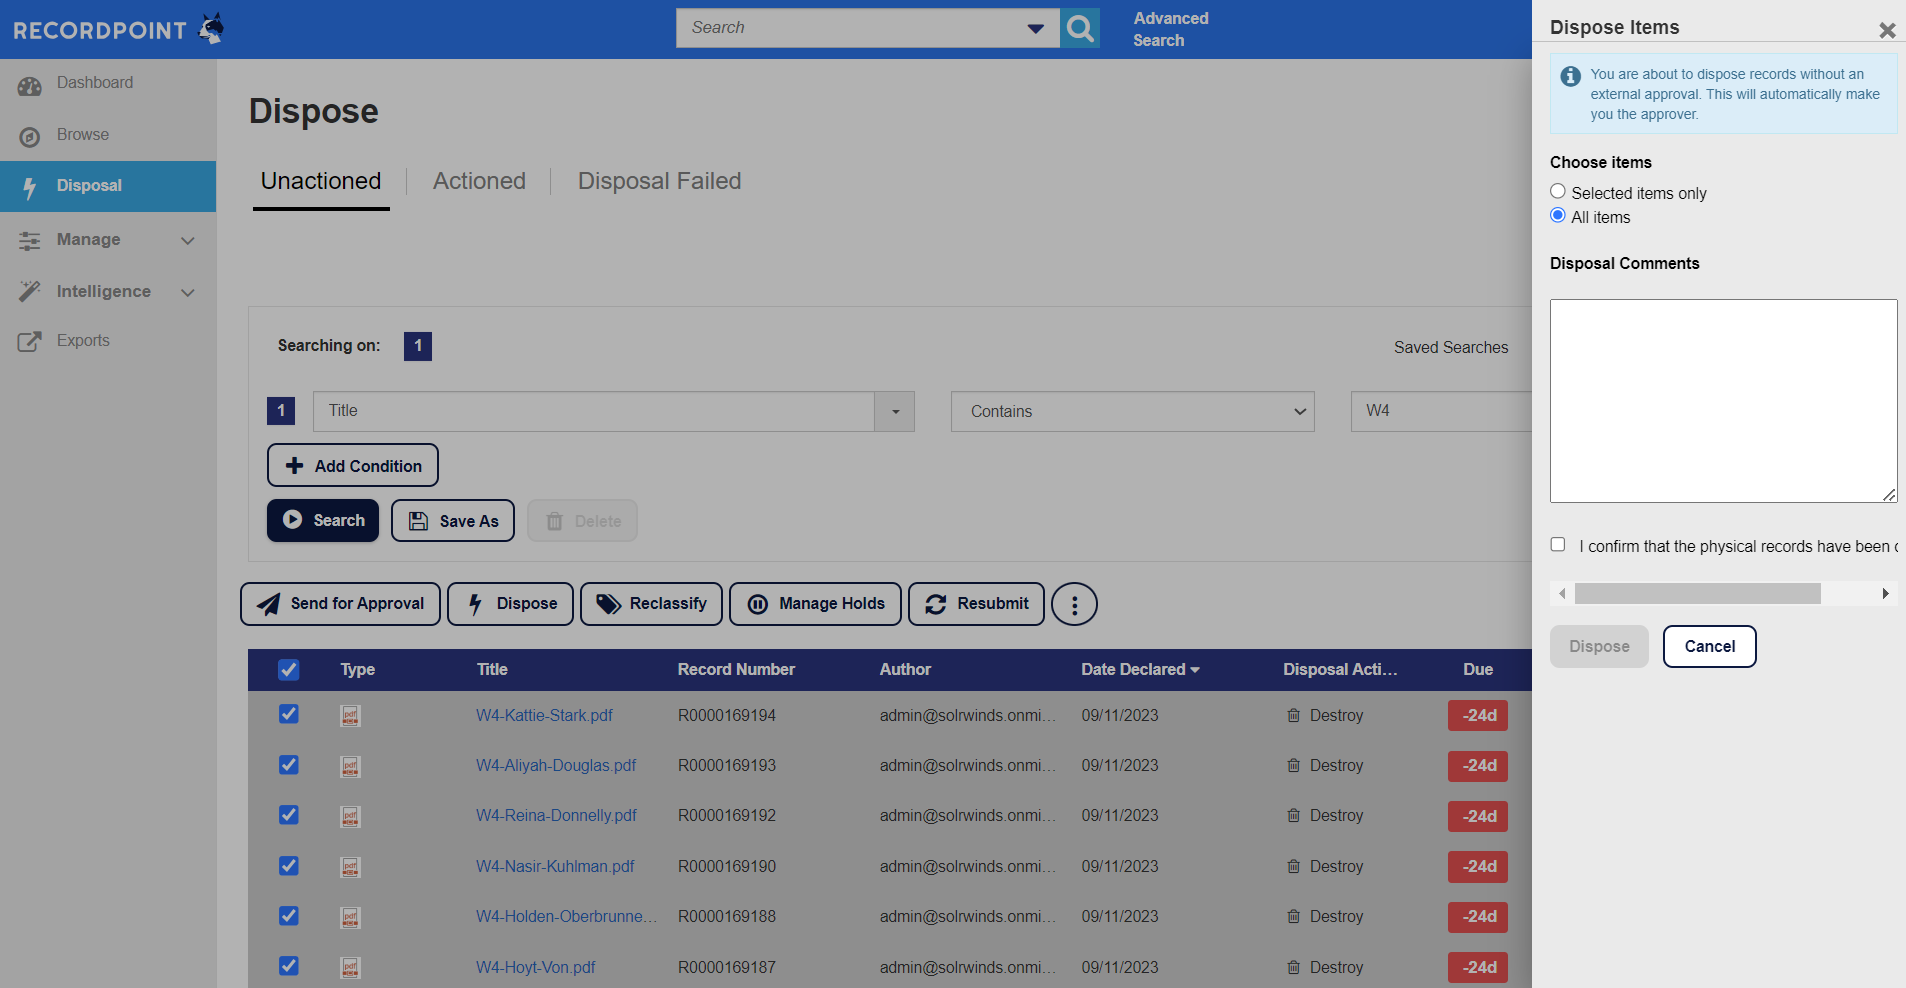Uncheck the select-all checkbox in table header

coord(288,670)
